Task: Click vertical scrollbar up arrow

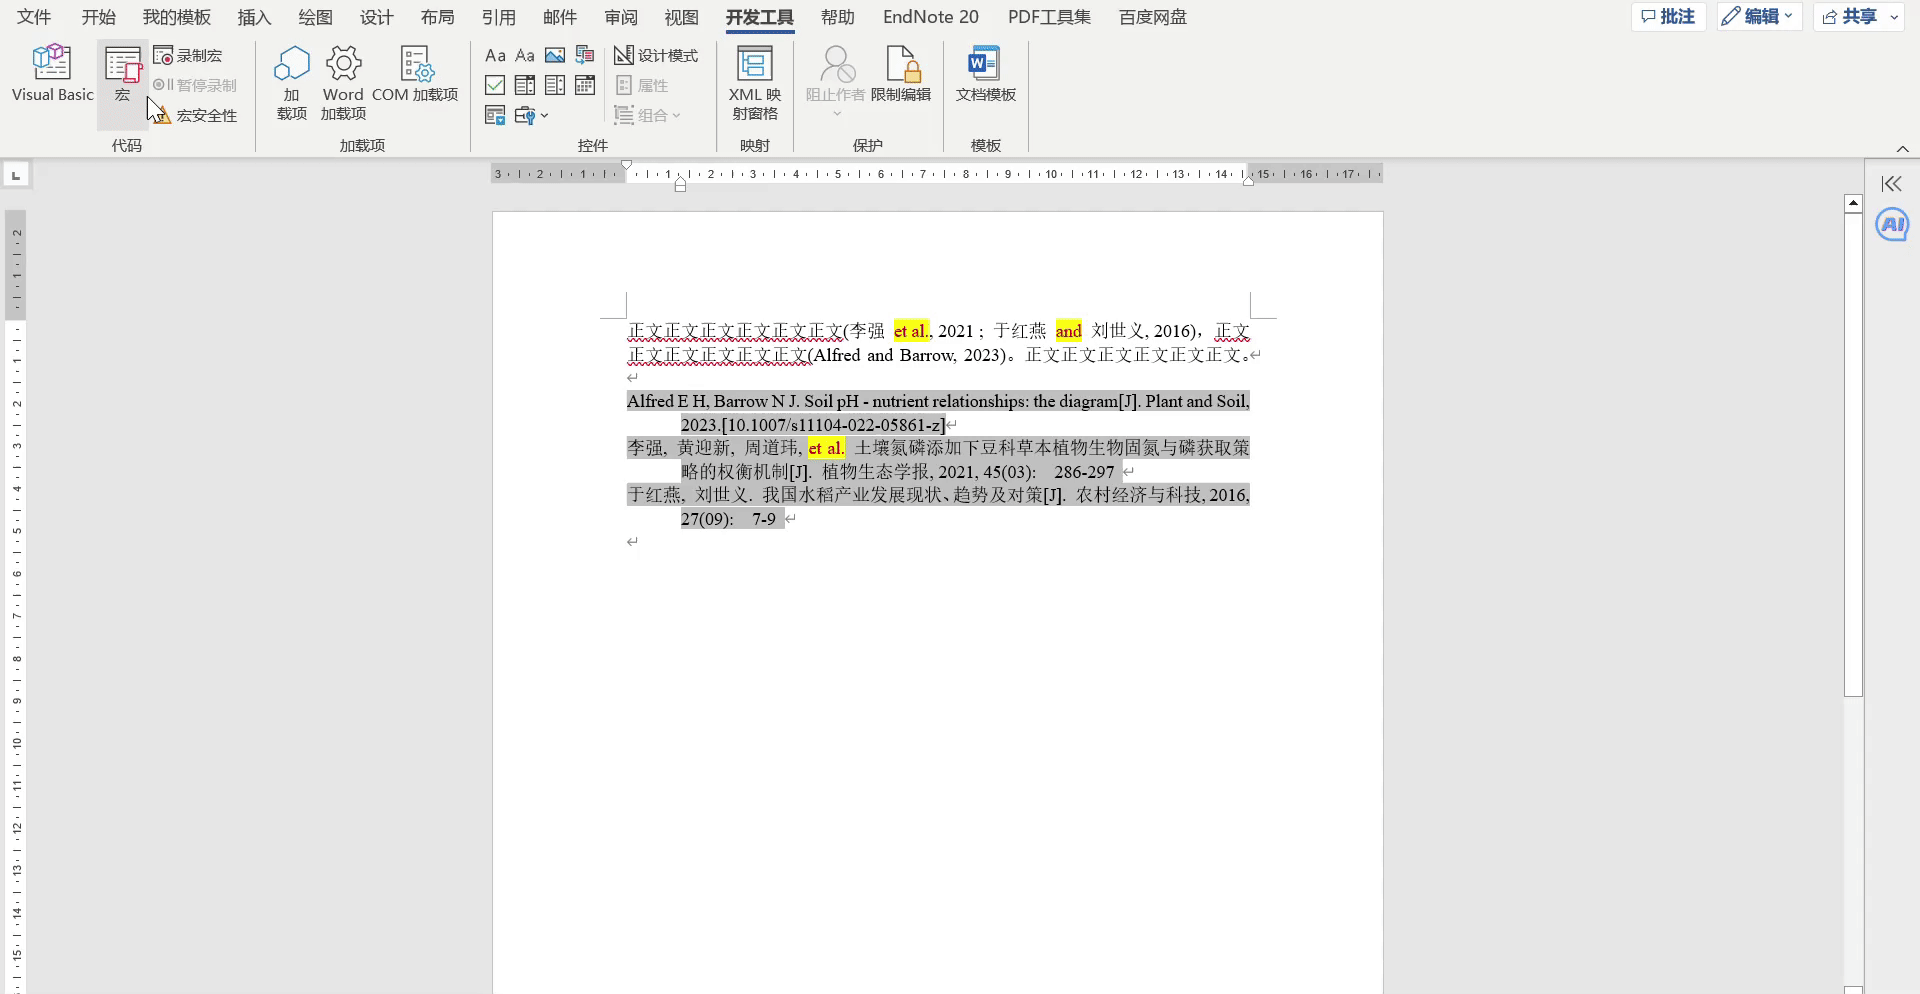Action: (x=1853, y=203)
